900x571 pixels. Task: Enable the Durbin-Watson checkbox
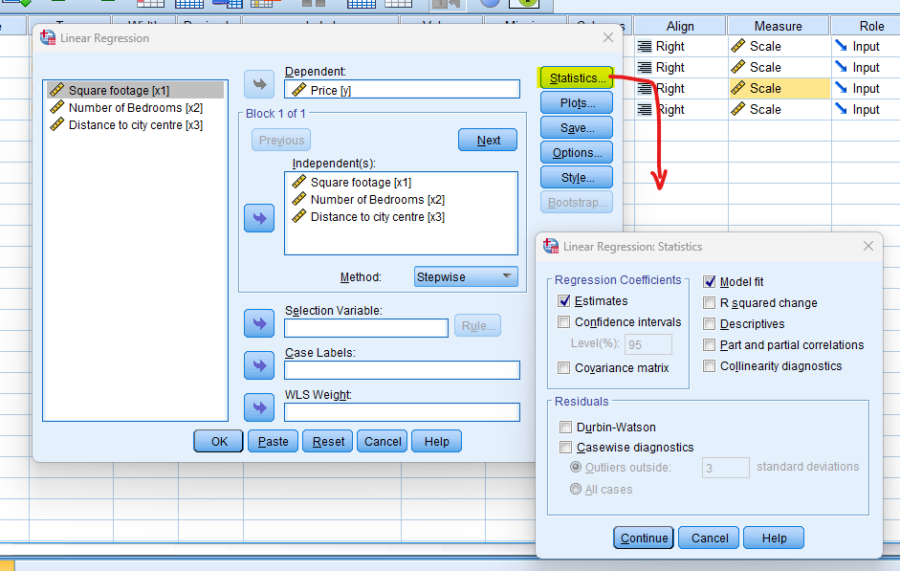coord(567,427)
